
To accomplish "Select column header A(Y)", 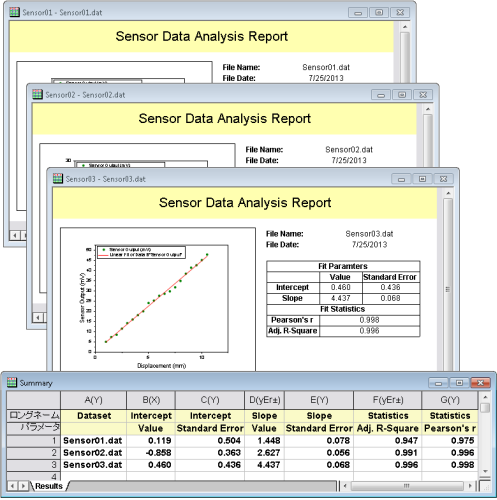I will coord(94,400).
